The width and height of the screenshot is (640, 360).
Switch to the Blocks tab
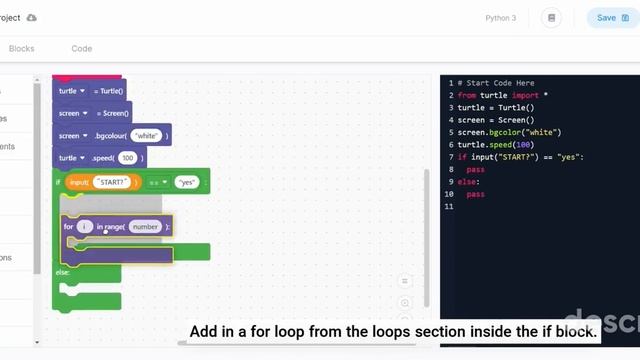coord(22,49)
